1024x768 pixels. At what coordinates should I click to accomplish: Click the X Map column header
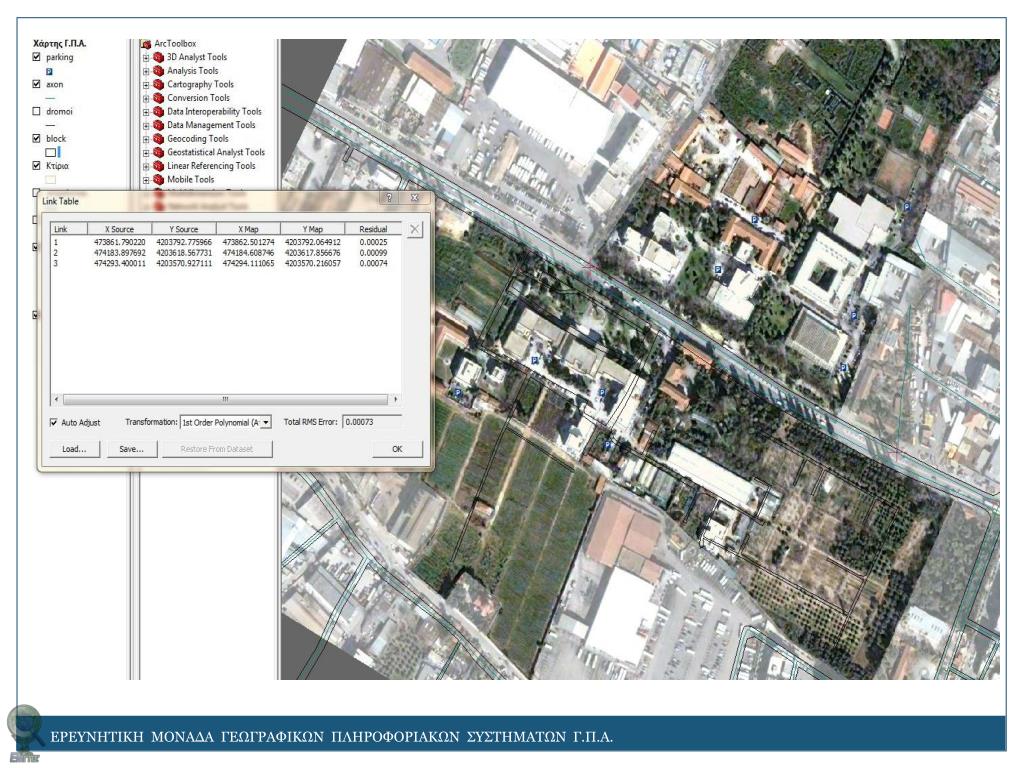click(248, 229)
